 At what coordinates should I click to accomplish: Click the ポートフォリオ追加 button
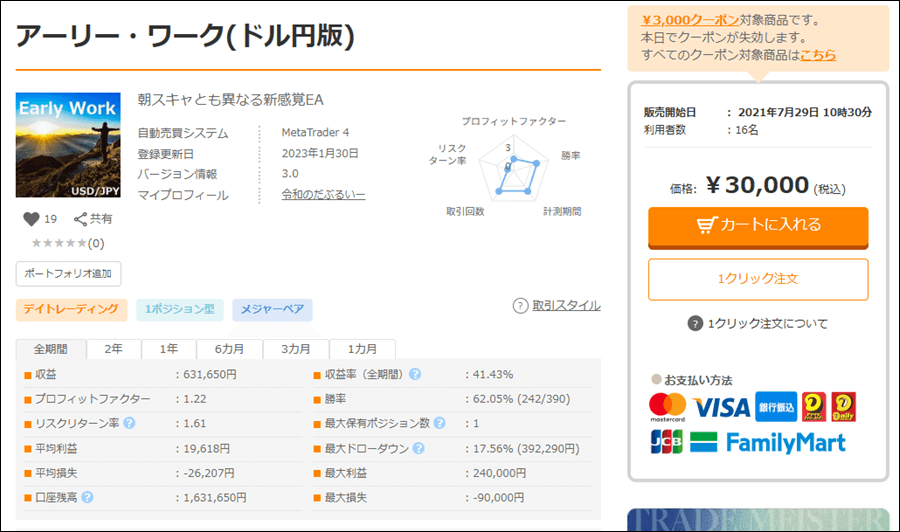(69, 273)
